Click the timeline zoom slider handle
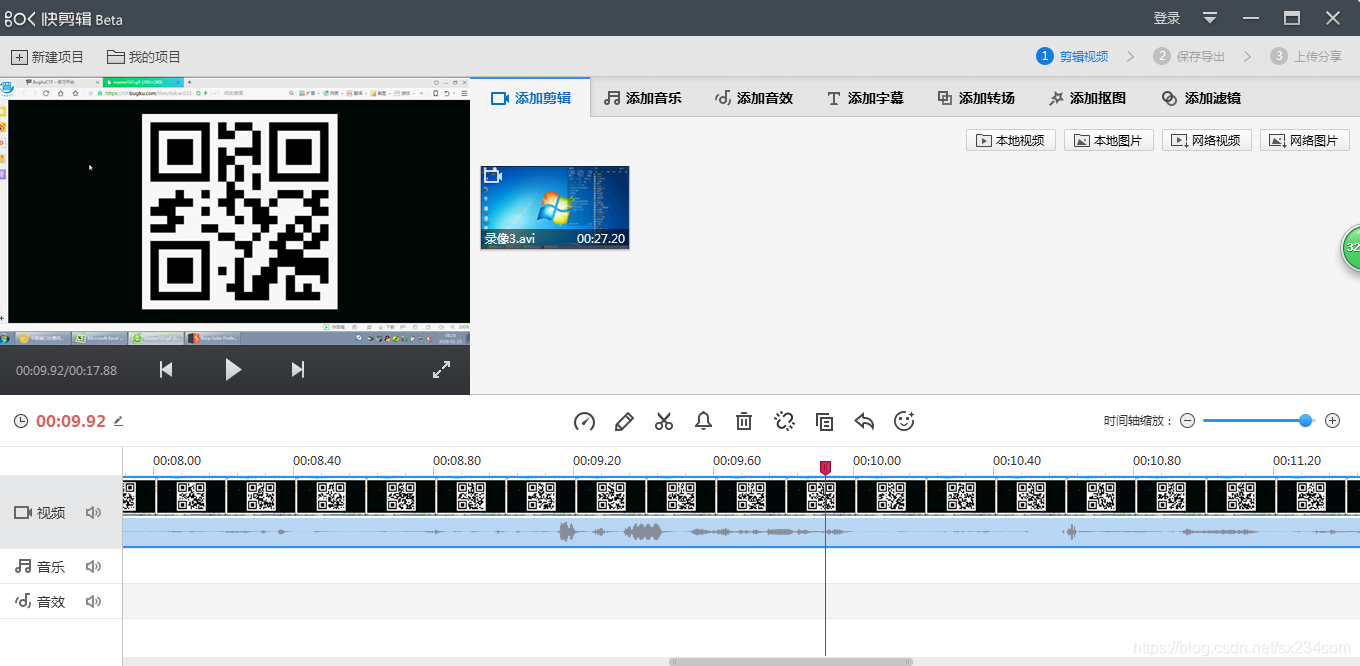The width and height of the screenshot is (1360, 666). tap(1305, 421)
